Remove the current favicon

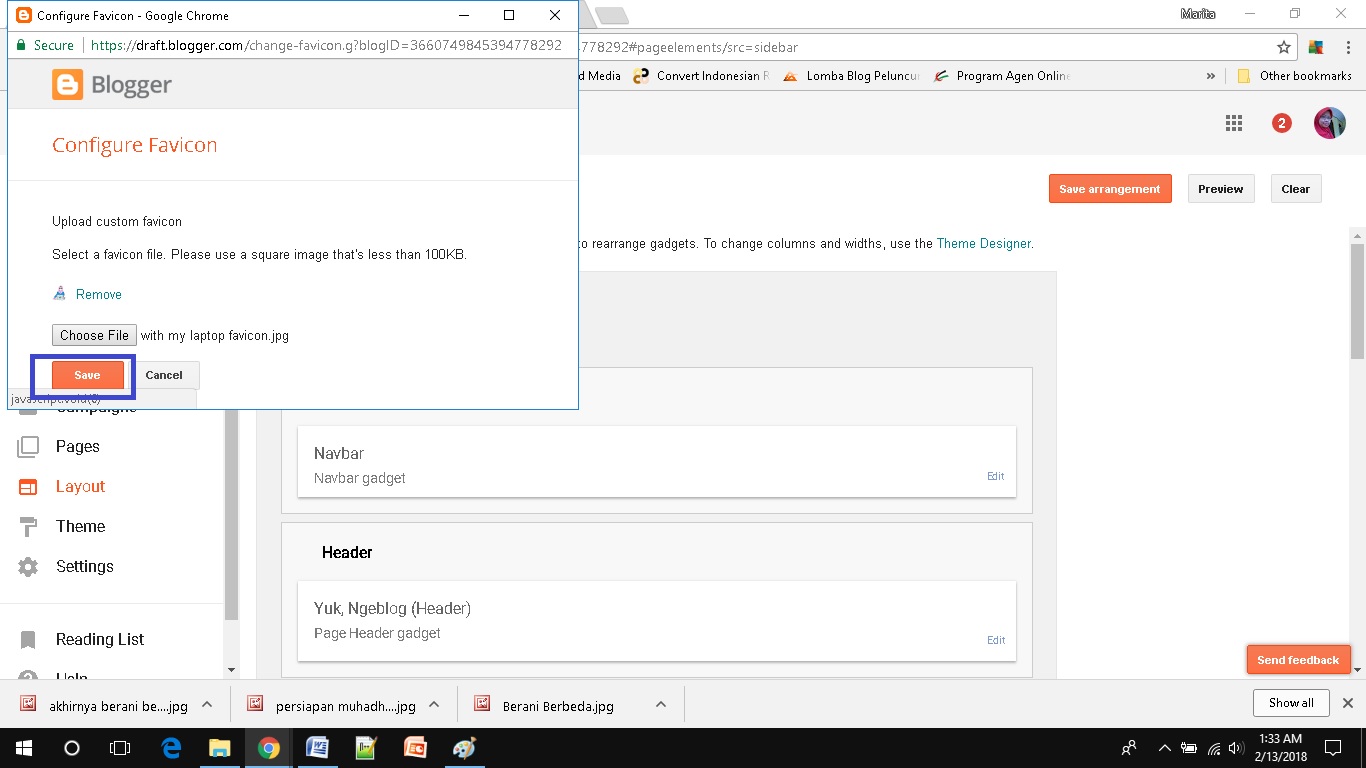(99, 294)
